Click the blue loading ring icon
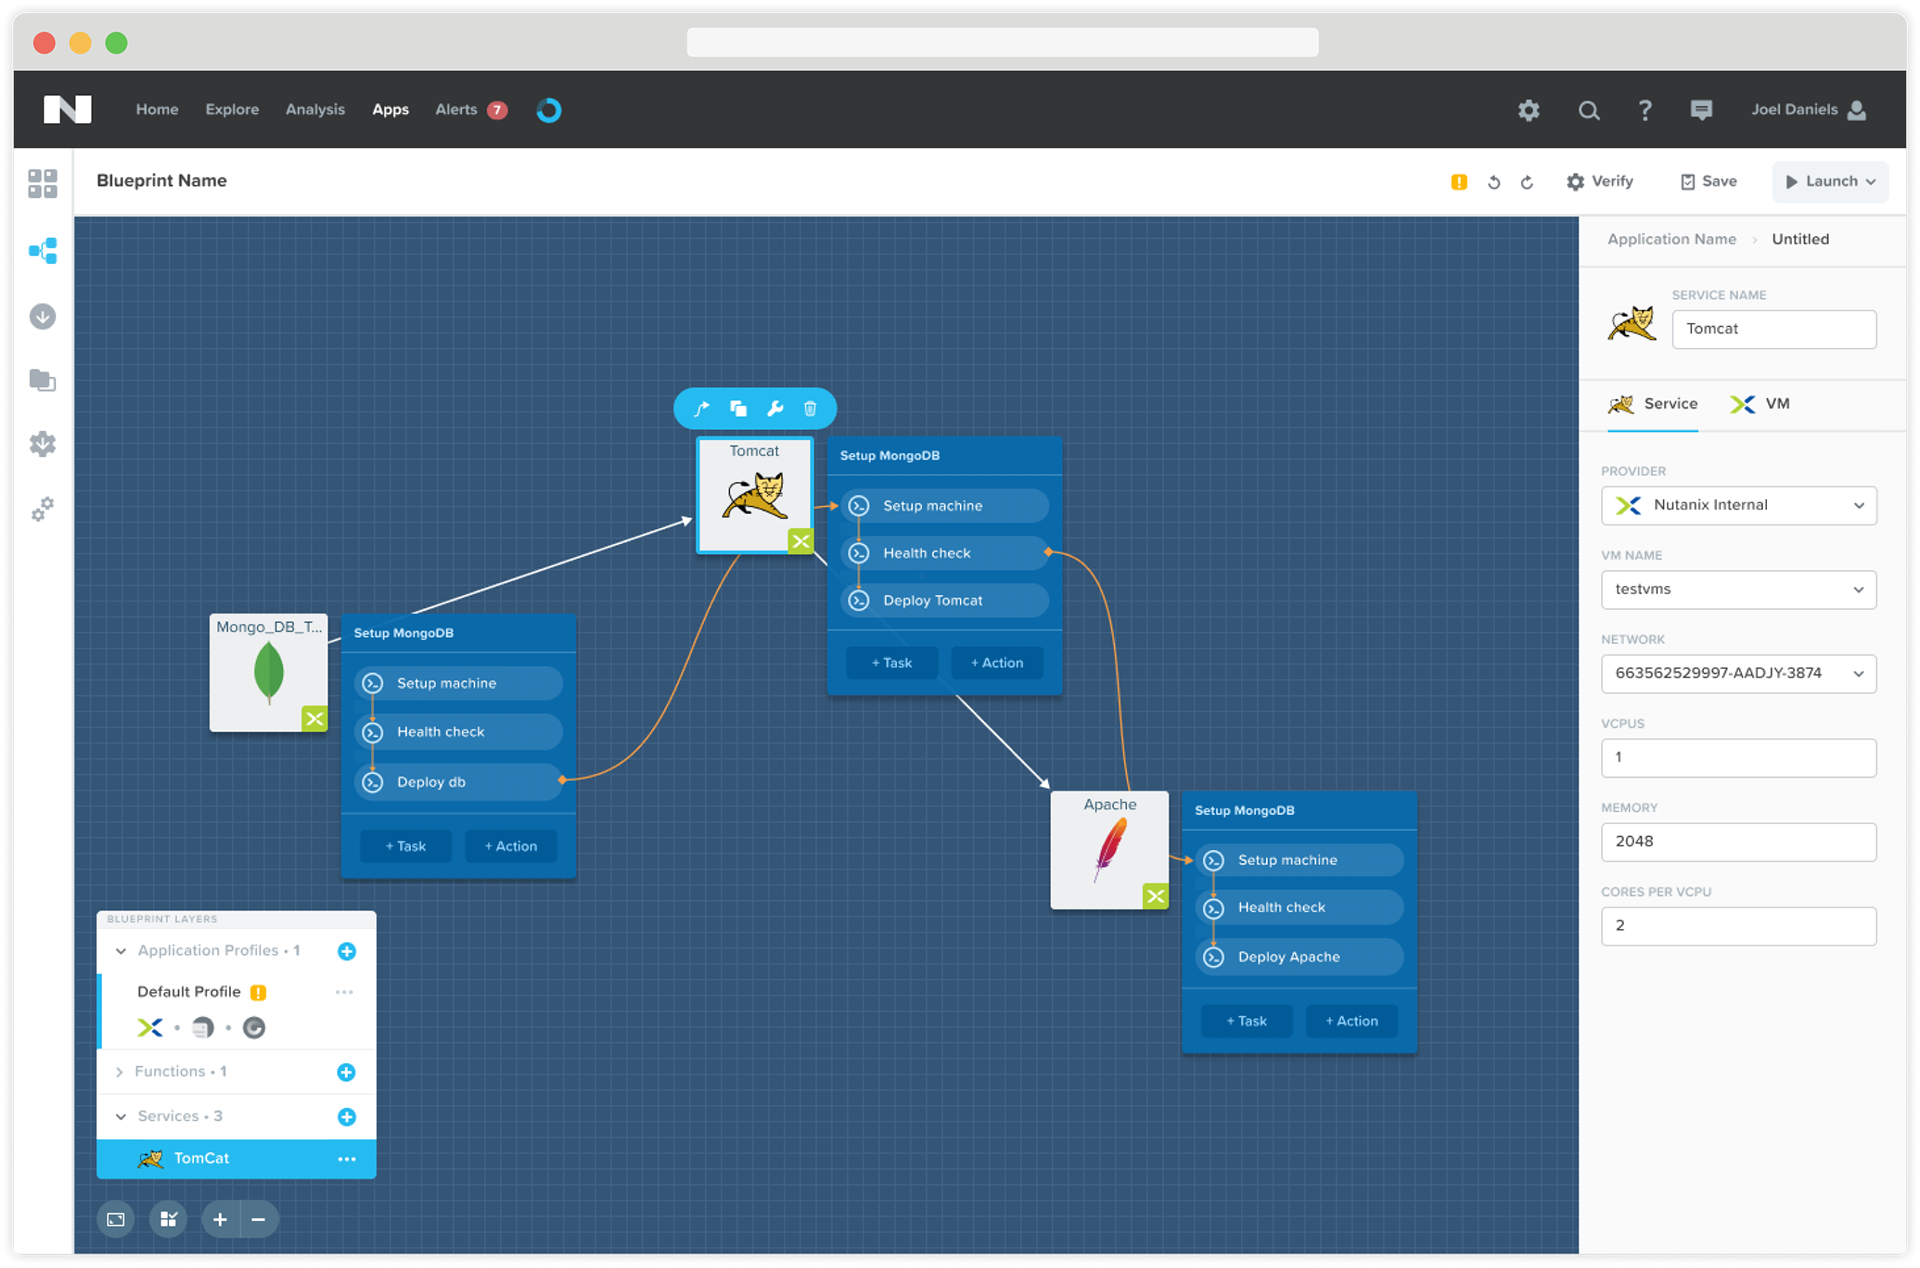Image resolution: width=1920 pixels, height=1268 pixels. 549,110
